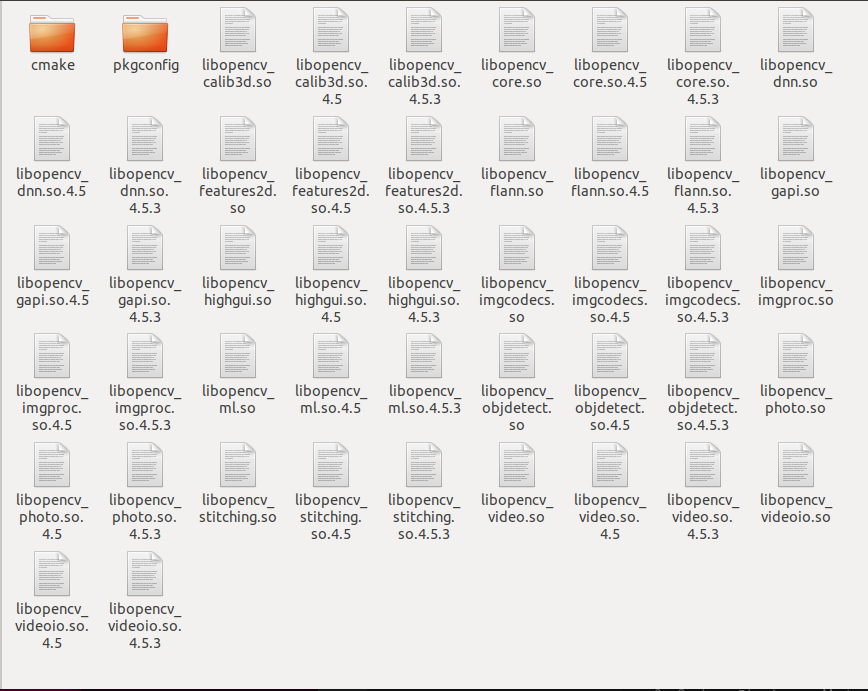Select libopencv_dnn.so.4.5.3 file icon
The width and height of the screenshot is (868, 691).
[145, 139]
